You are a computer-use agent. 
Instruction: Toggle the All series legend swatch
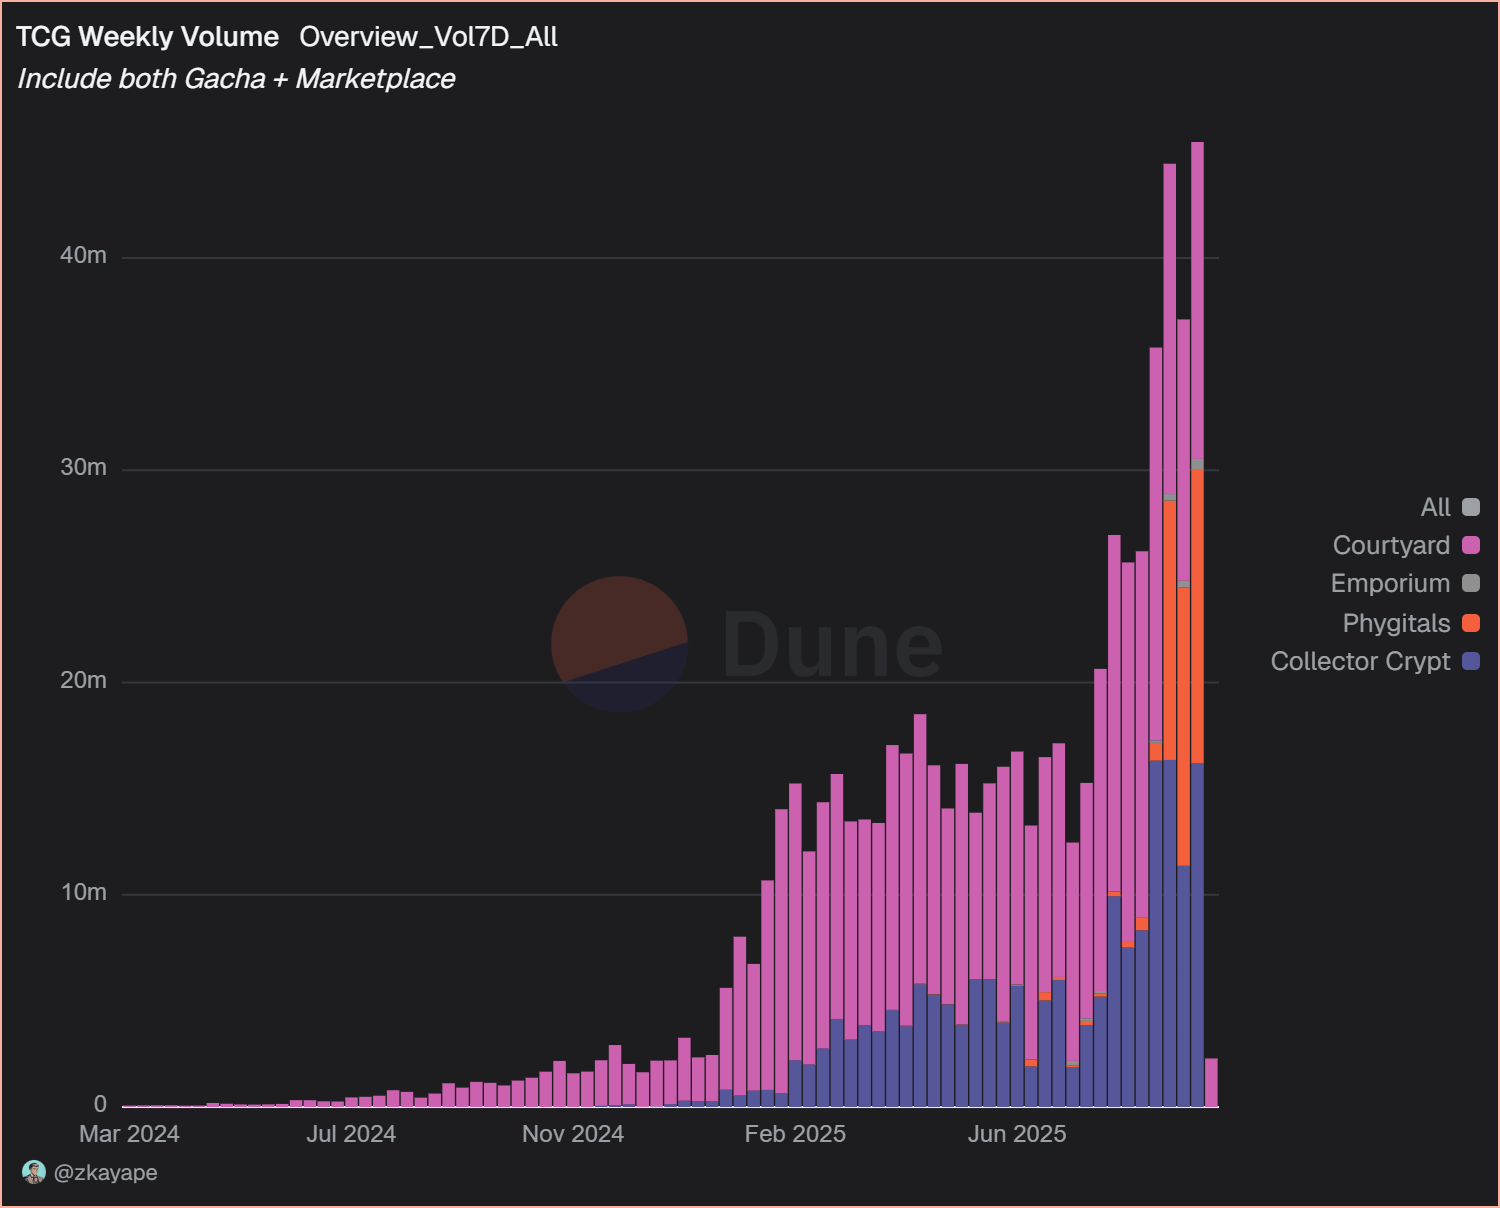(1471, 507)
